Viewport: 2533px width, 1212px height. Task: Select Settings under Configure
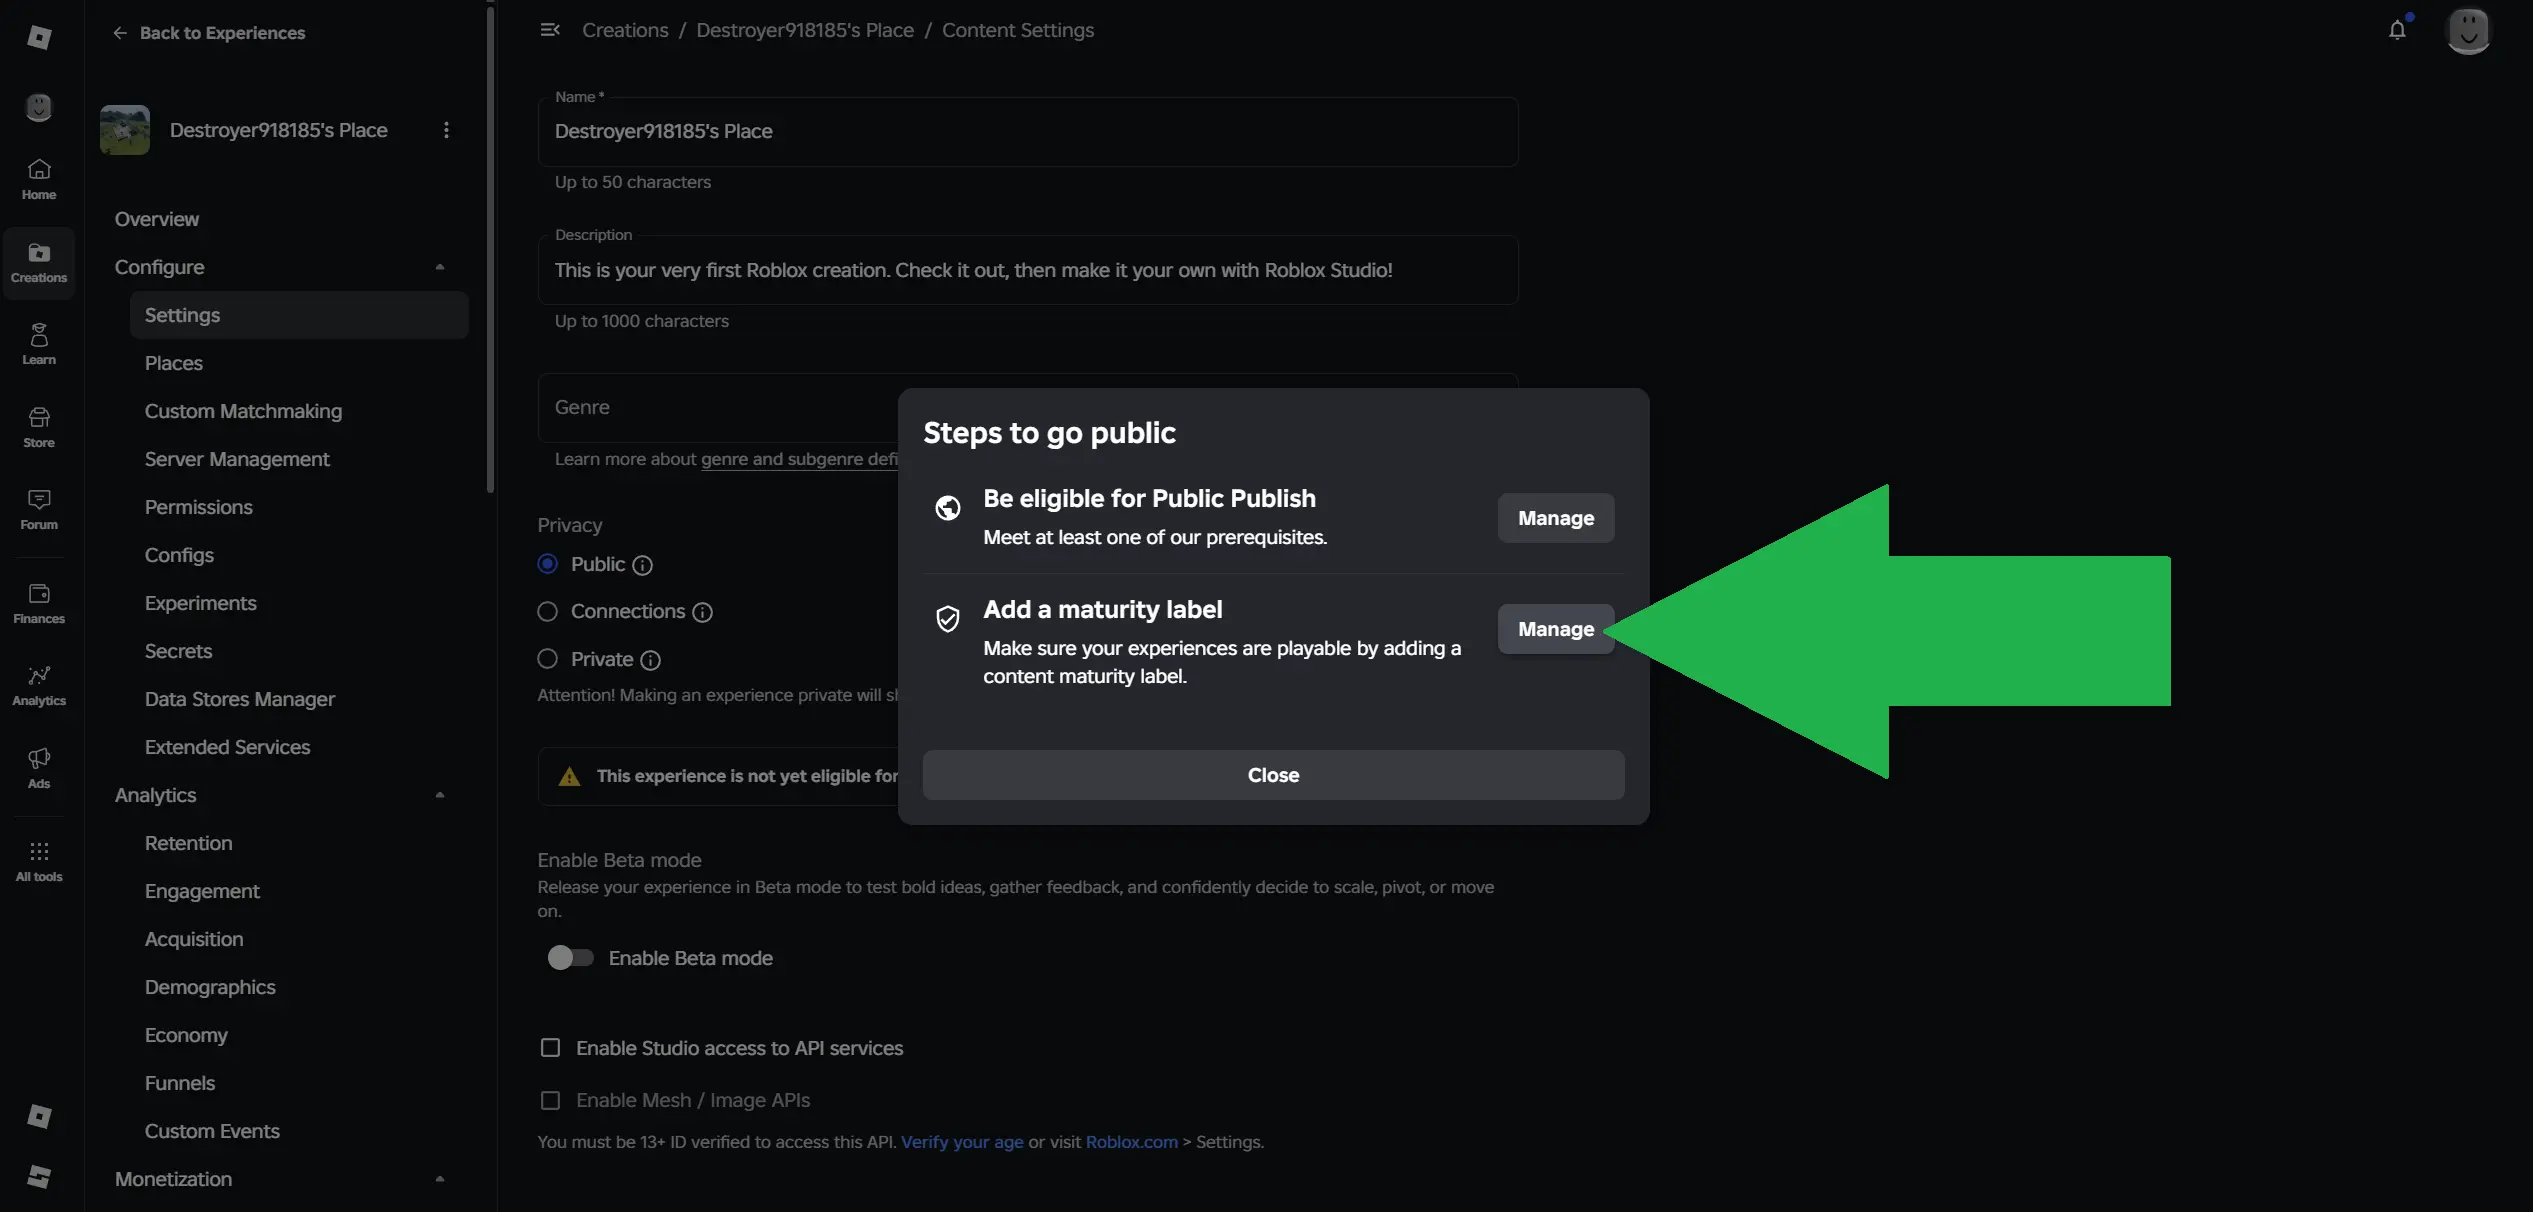click(299, 315)
